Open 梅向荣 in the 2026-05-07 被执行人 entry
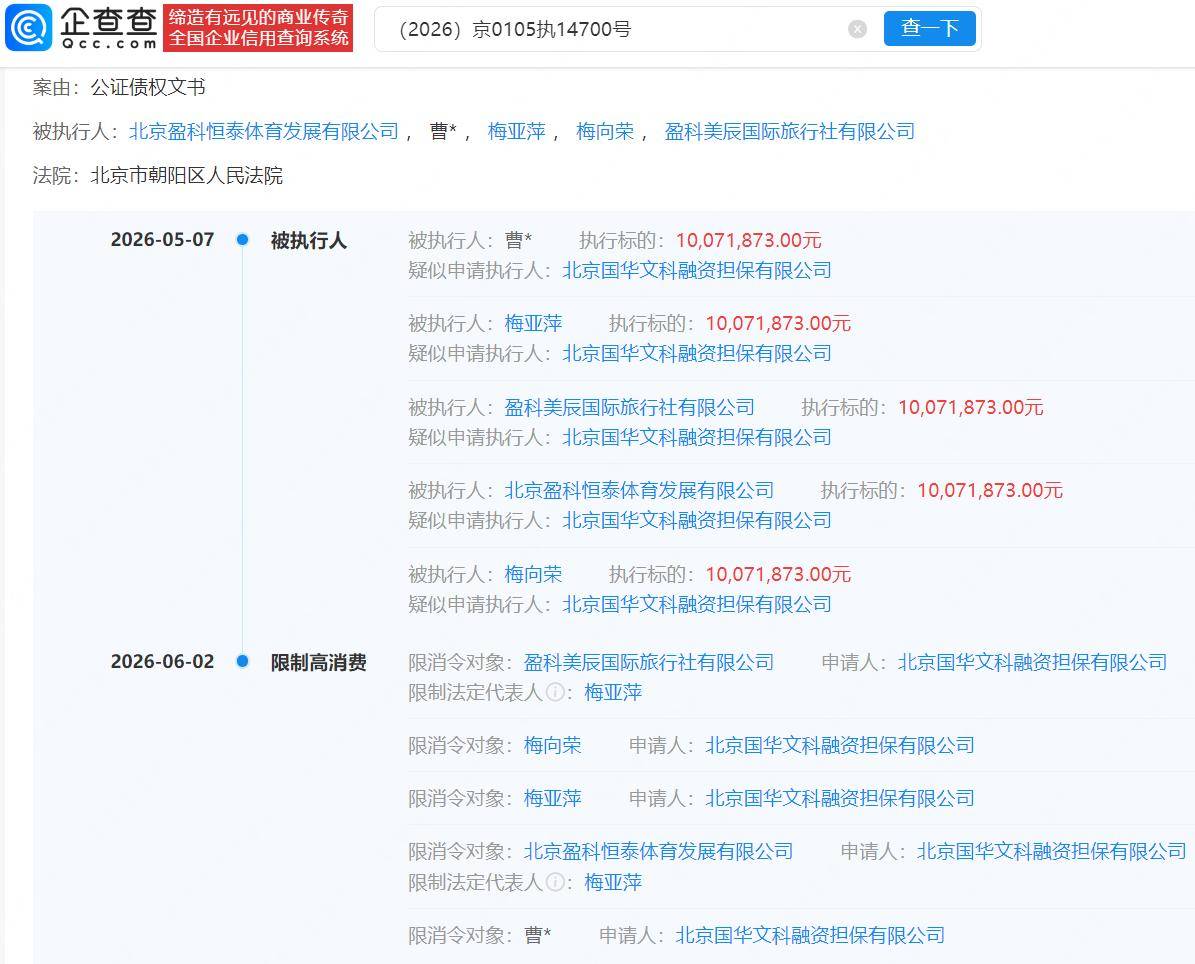 pyautogui.click(x=533, y=574)
